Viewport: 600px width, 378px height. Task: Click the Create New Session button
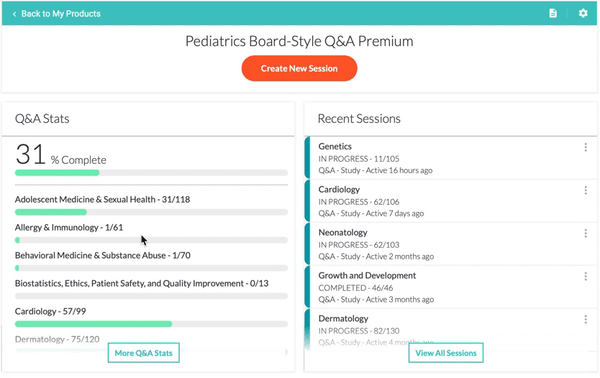[x=299, y=68]
